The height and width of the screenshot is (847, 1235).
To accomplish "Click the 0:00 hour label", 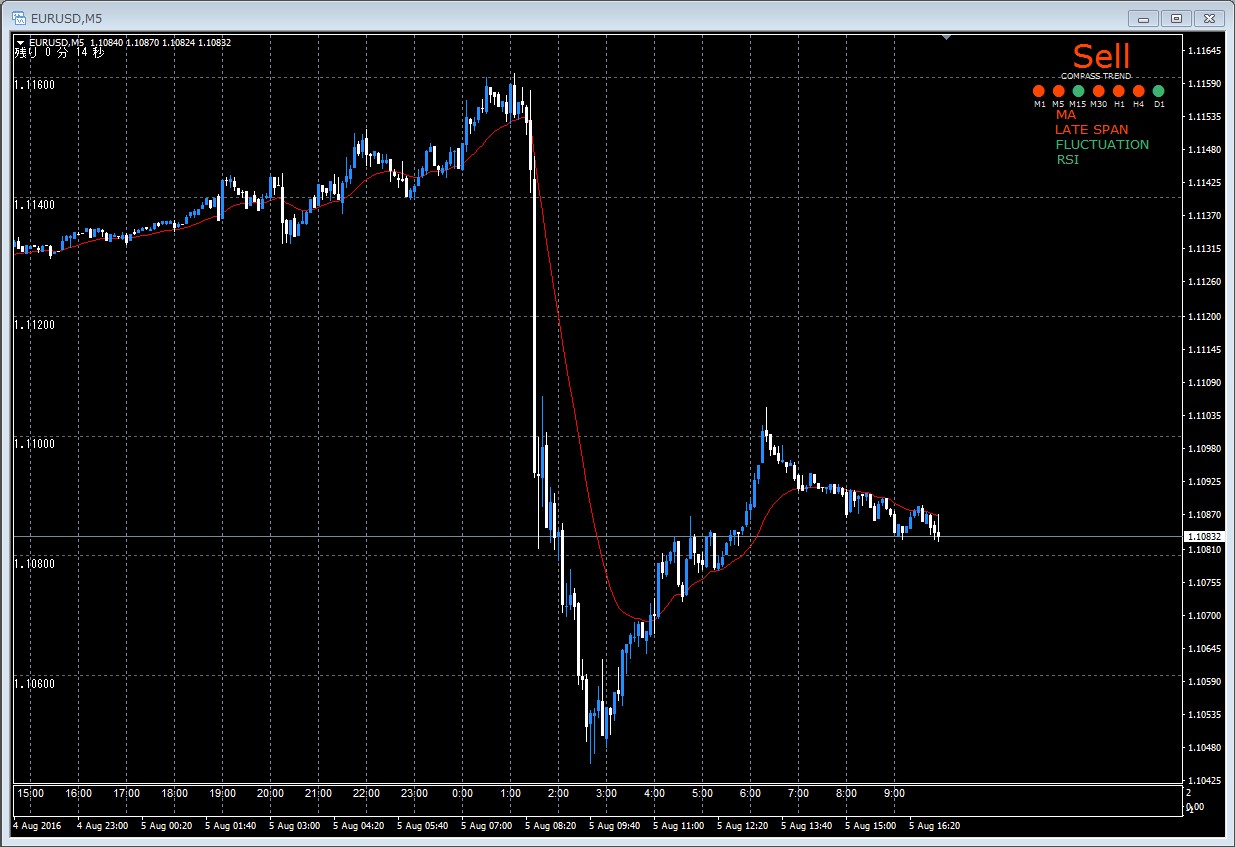I will click(462, 793).
